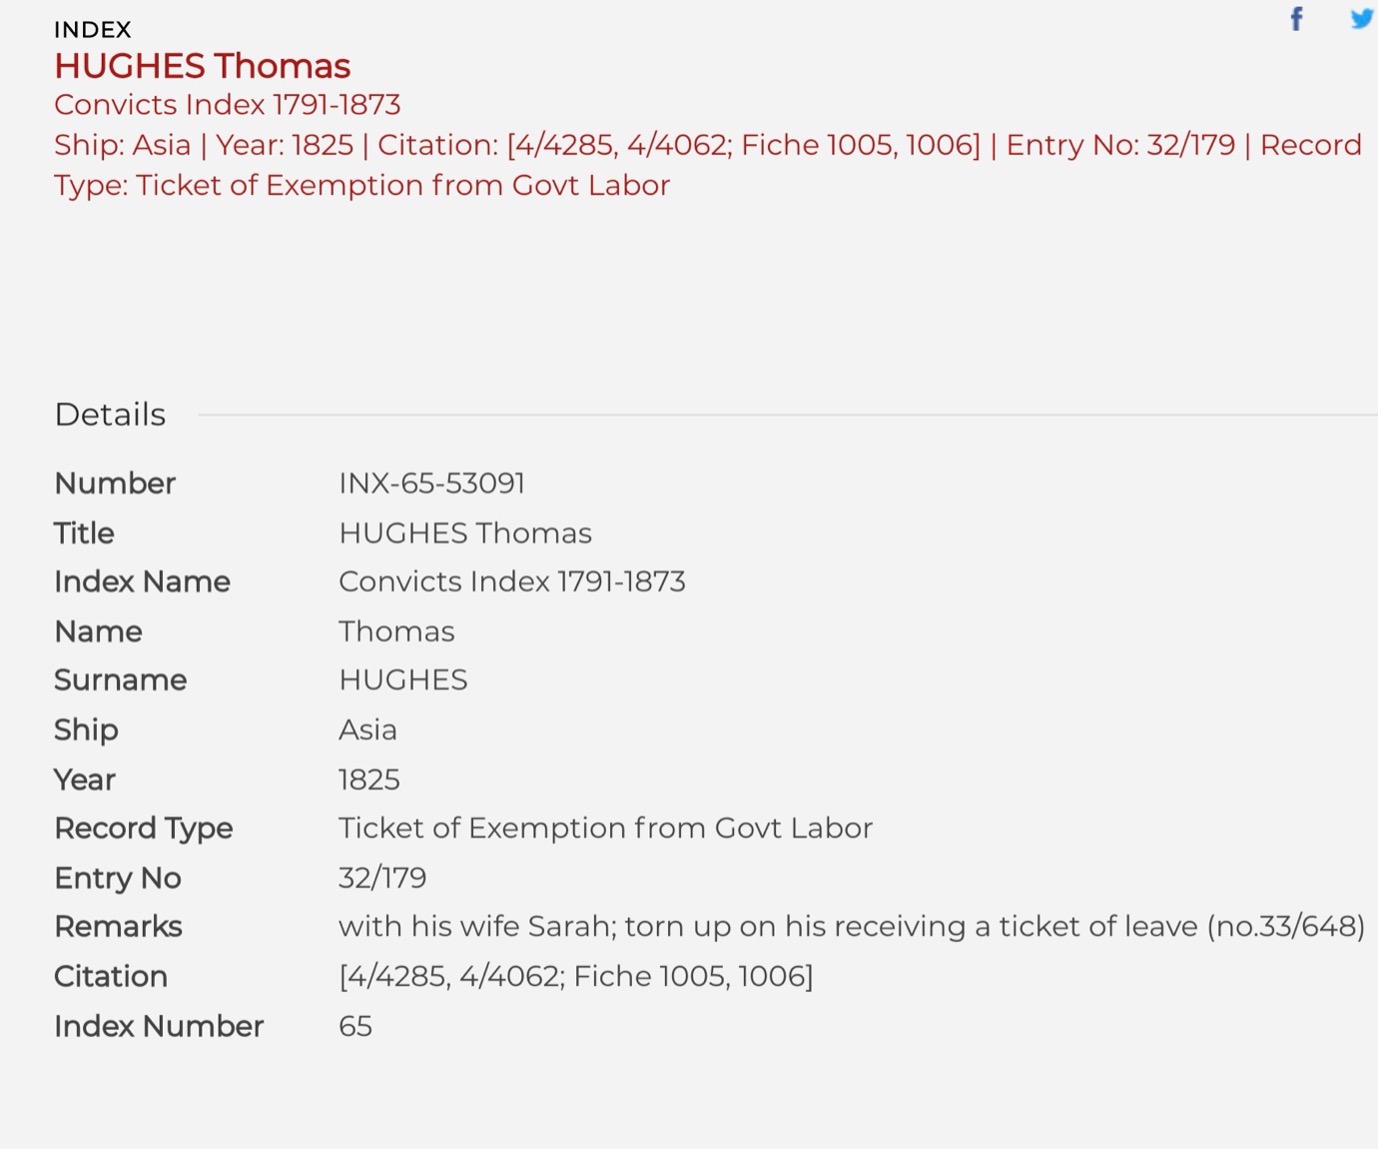Click the Title value HUGHES Thomas
This screenshot has height=1151, width=1381.
(465, 533)
